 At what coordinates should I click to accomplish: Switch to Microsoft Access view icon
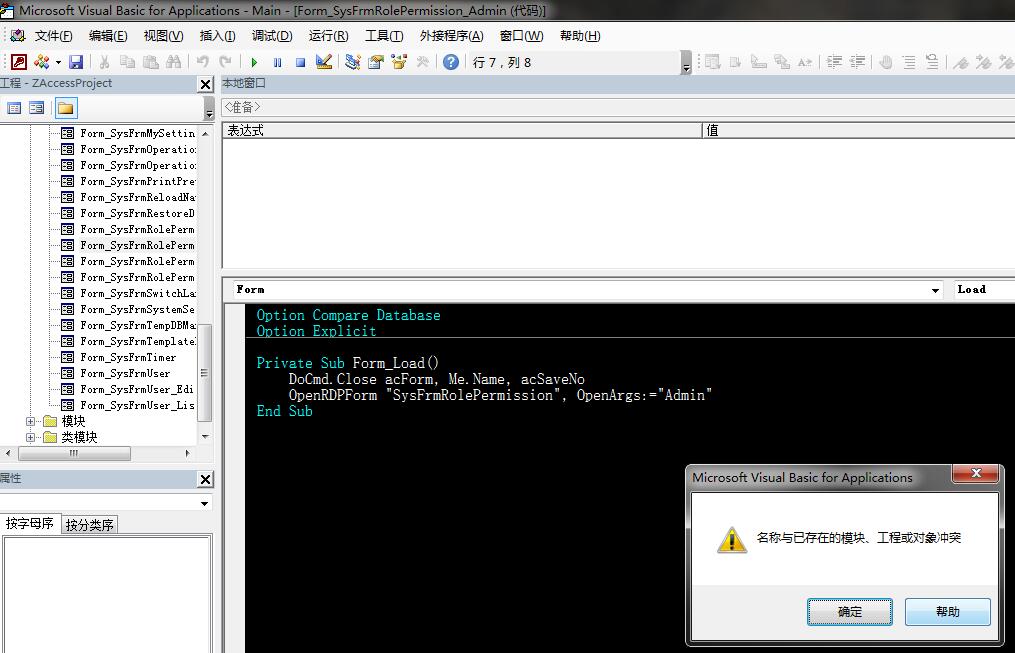(x=19, y=62)
